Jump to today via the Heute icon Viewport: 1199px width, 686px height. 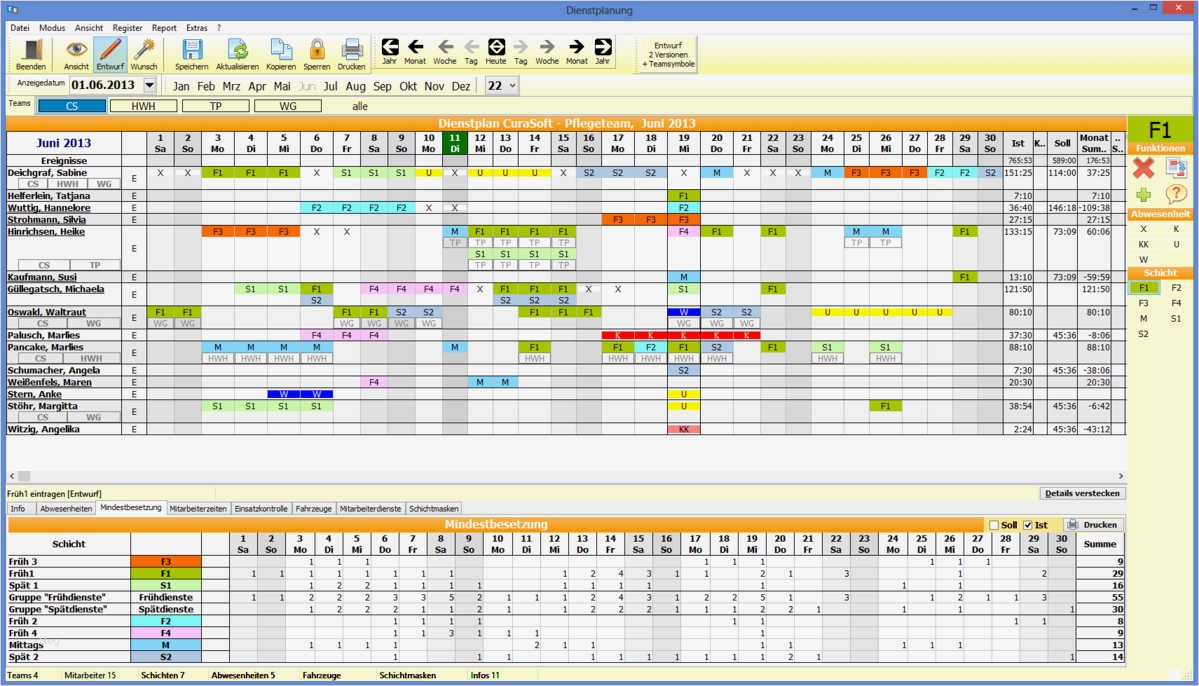point(496,46)
